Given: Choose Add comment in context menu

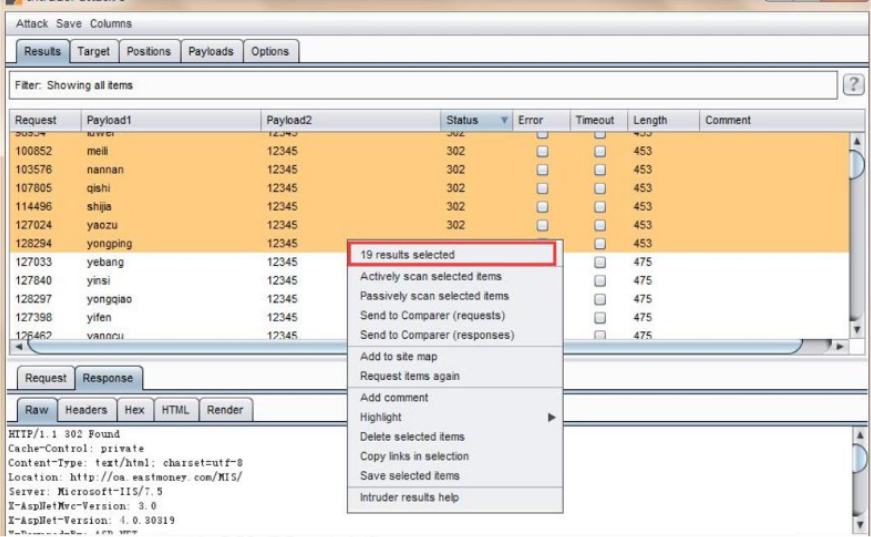Looking at the screenshot, I should click(x=394, y=398).
